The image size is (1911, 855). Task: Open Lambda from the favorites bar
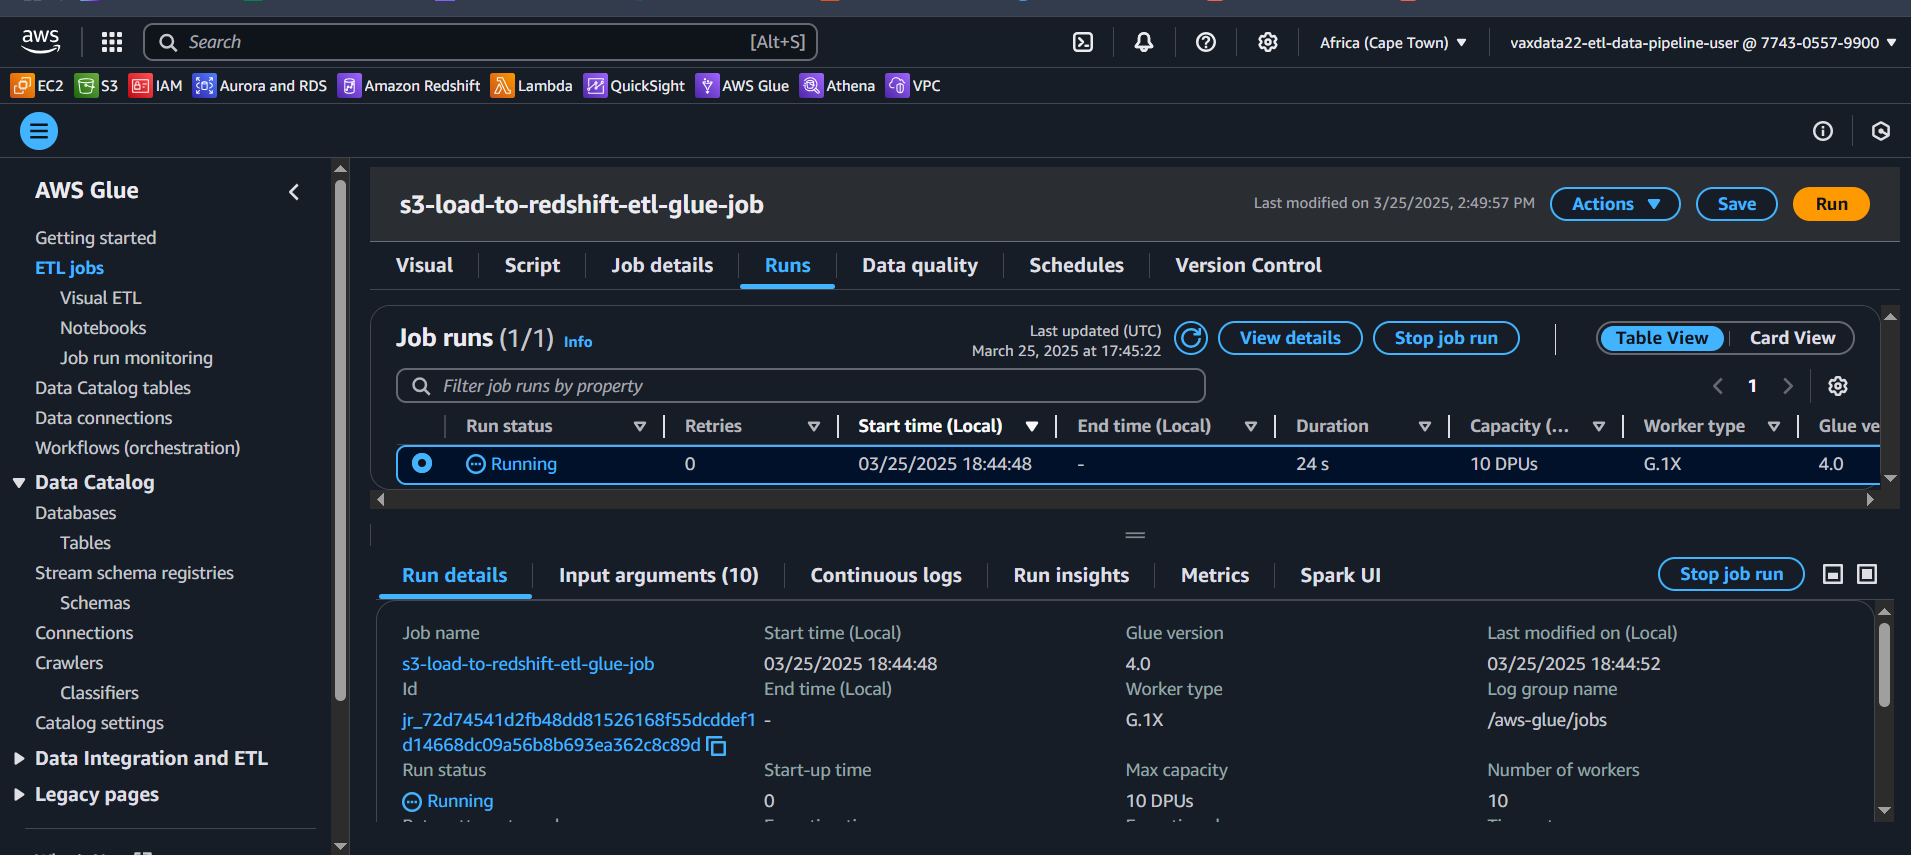point(532,86)
